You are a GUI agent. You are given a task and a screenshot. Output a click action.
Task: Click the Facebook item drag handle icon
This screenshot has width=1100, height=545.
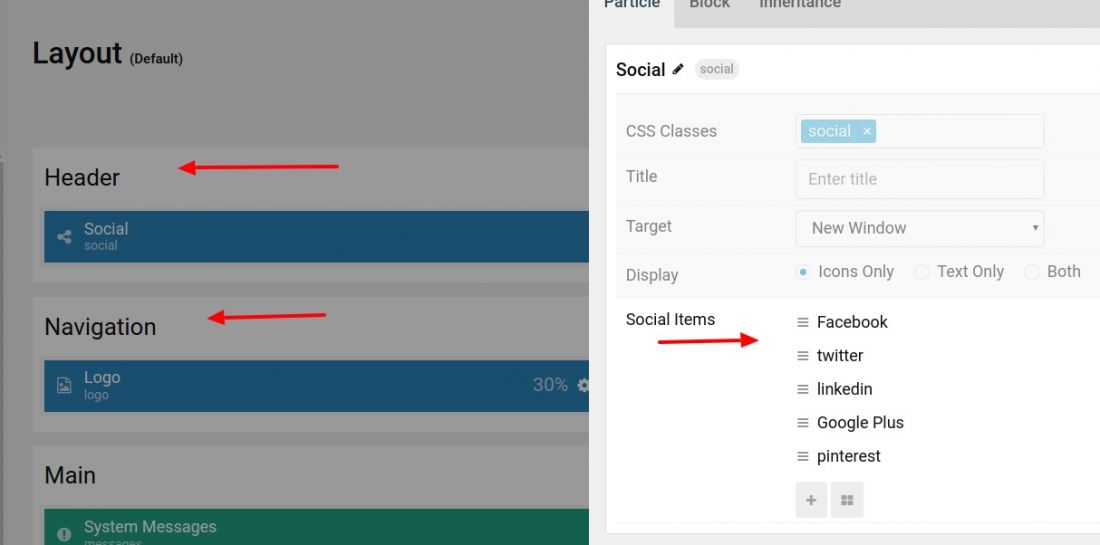(x=803, y=322)
